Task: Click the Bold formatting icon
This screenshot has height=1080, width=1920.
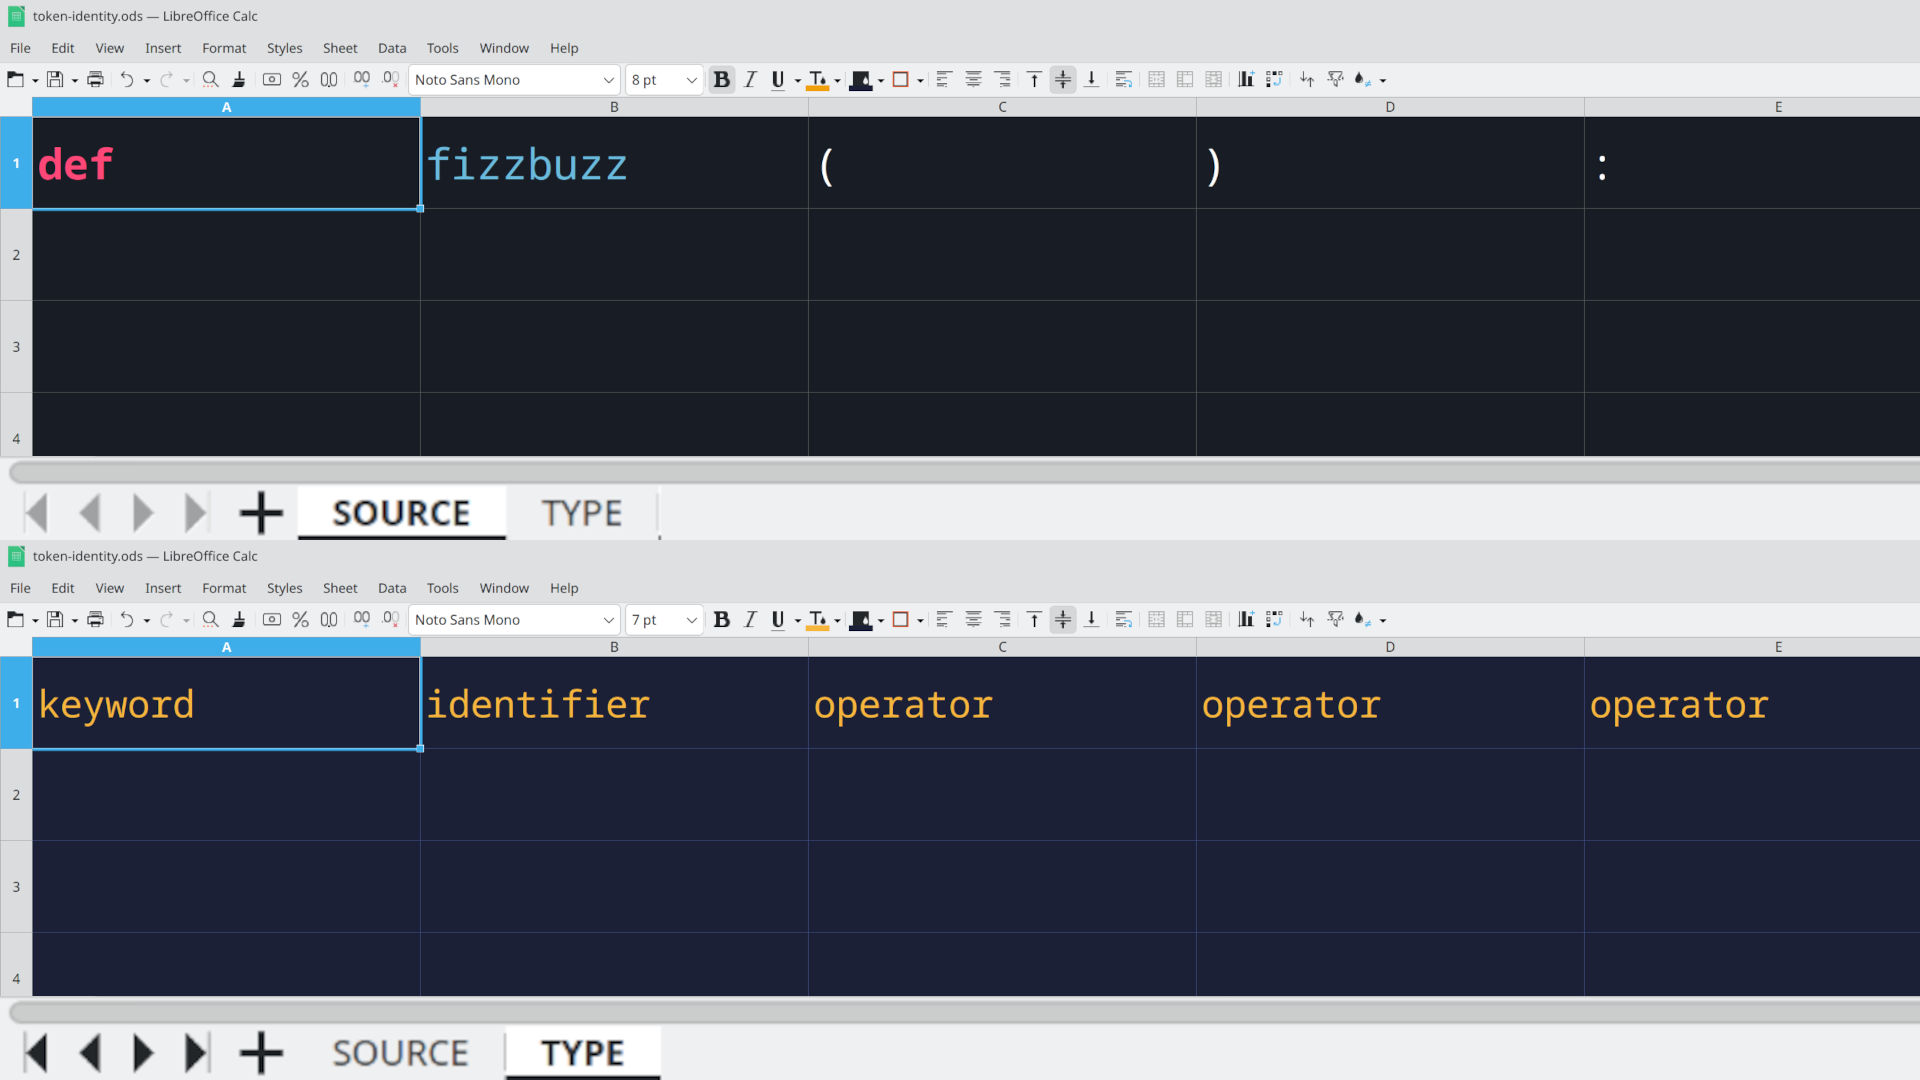Action: tap(720, 79)
